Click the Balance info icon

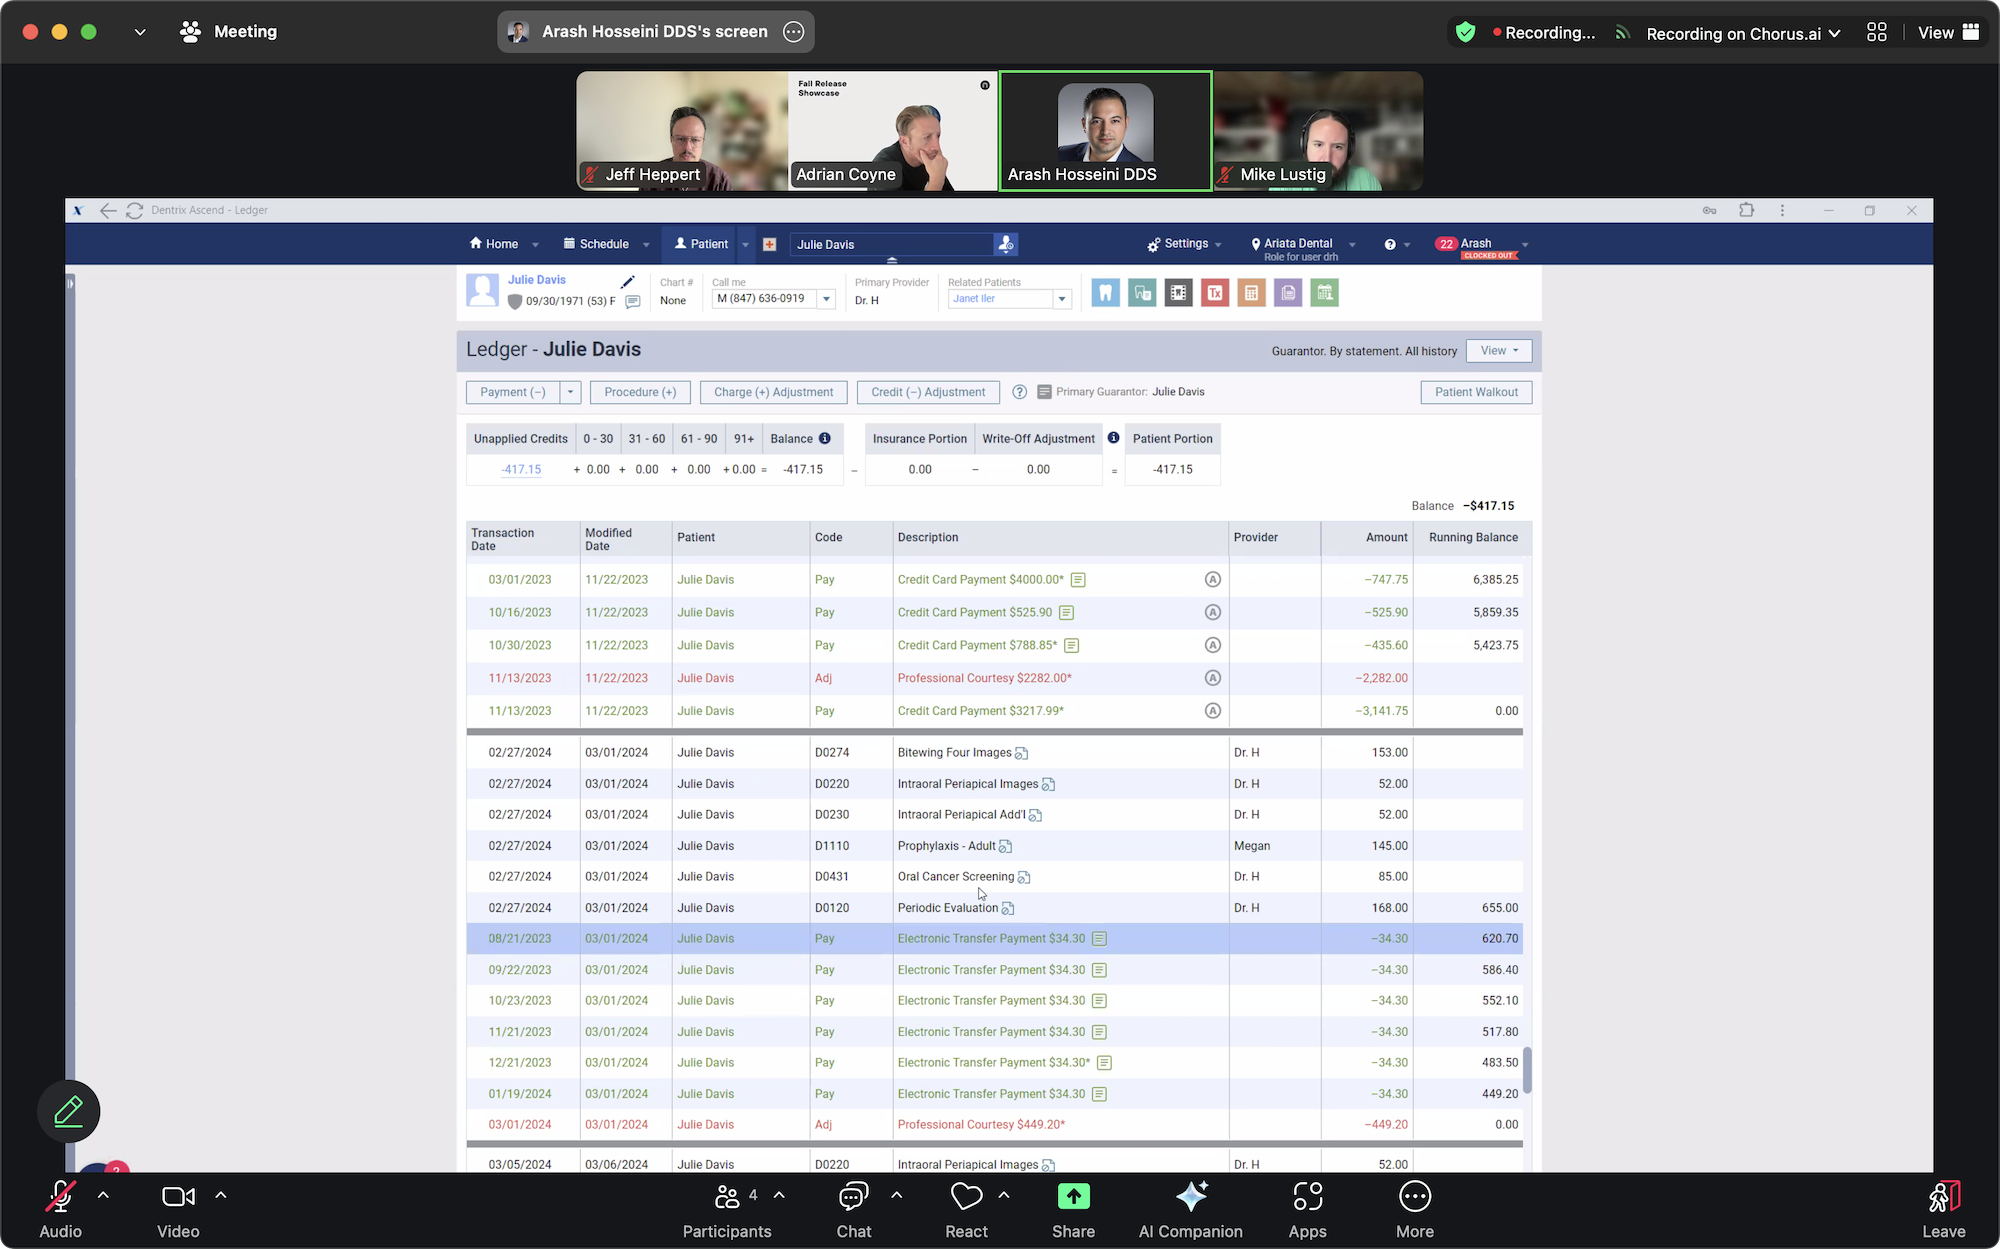tap(825, 438)
